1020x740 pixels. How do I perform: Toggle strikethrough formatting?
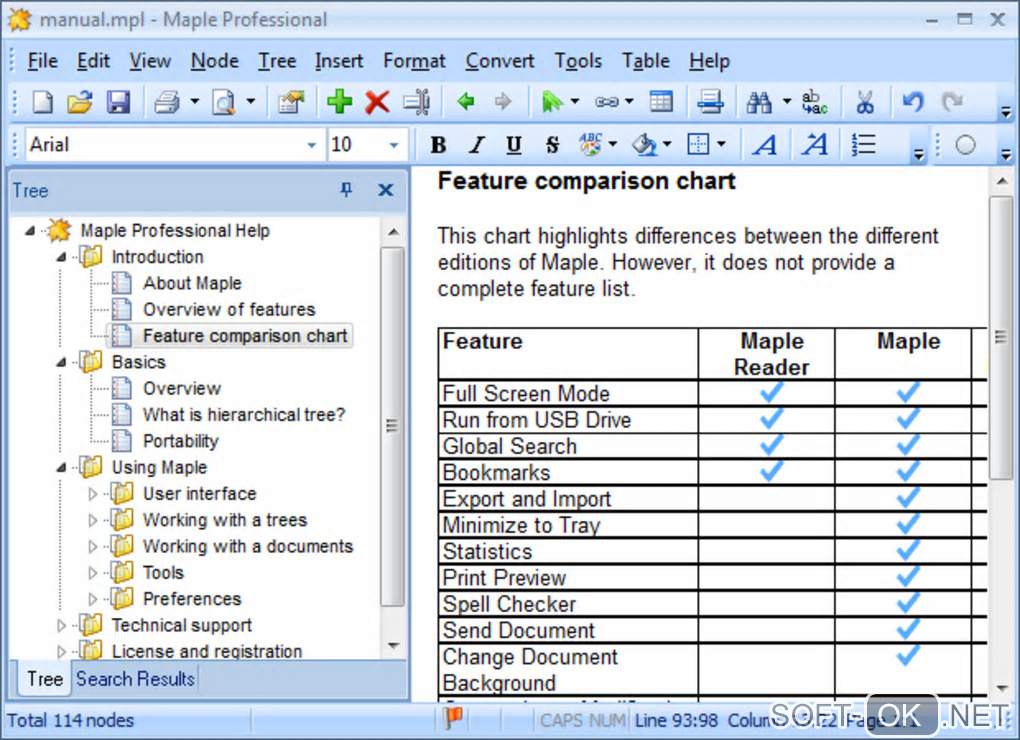point(552,144)
